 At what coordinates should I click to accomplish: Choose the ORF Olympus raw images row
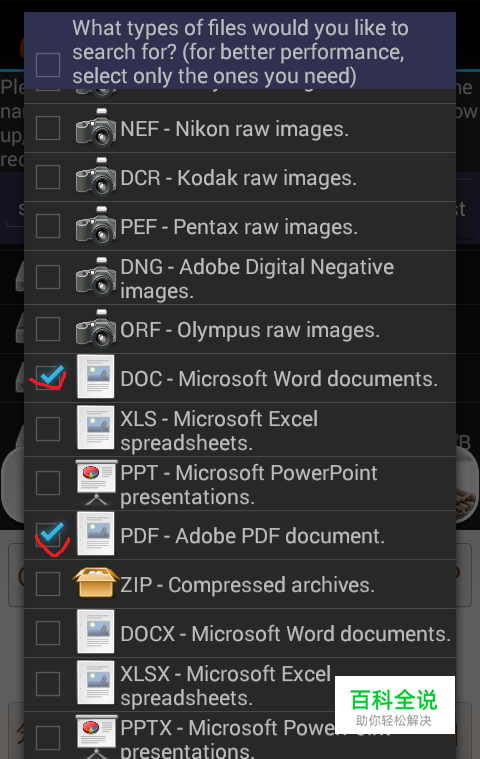pyautogui.click(x=240, y=329)
